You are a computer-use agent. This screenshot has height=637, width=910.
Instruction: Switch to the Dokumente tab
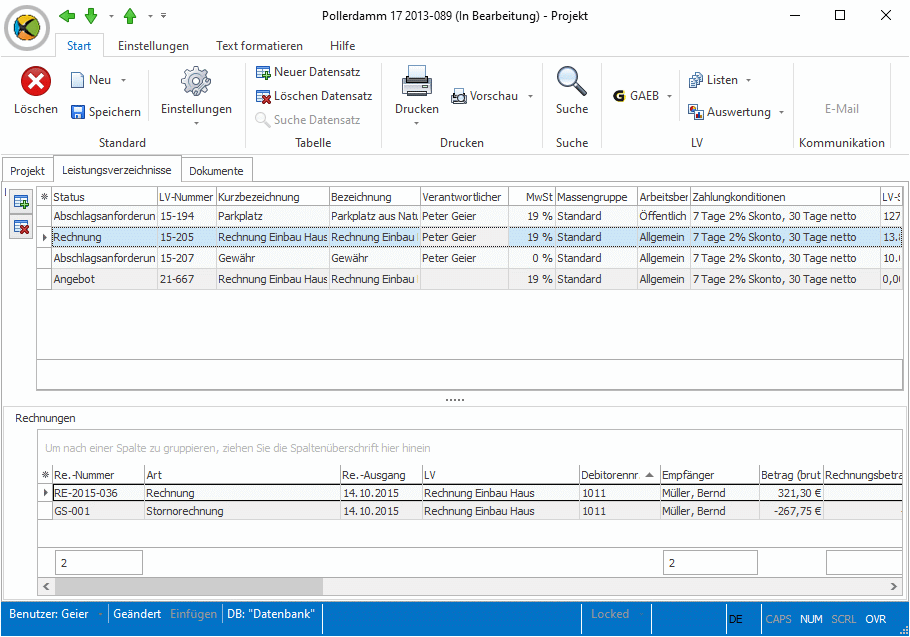pyautogui.click(x=216, y=171)
